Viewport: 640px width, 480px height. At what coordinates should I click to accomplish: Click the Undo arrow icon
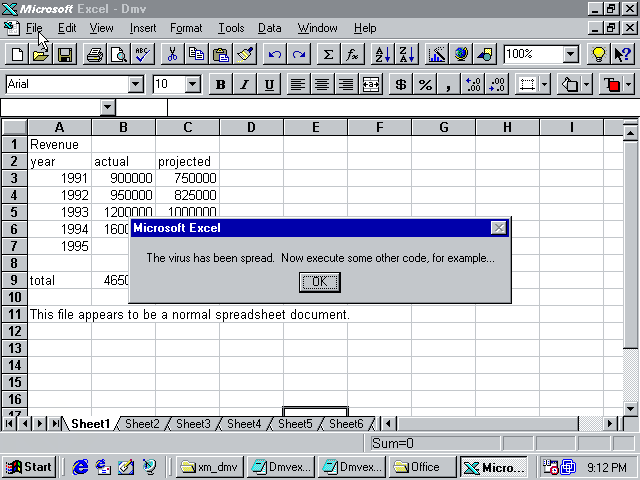click(x=275, y=54)
